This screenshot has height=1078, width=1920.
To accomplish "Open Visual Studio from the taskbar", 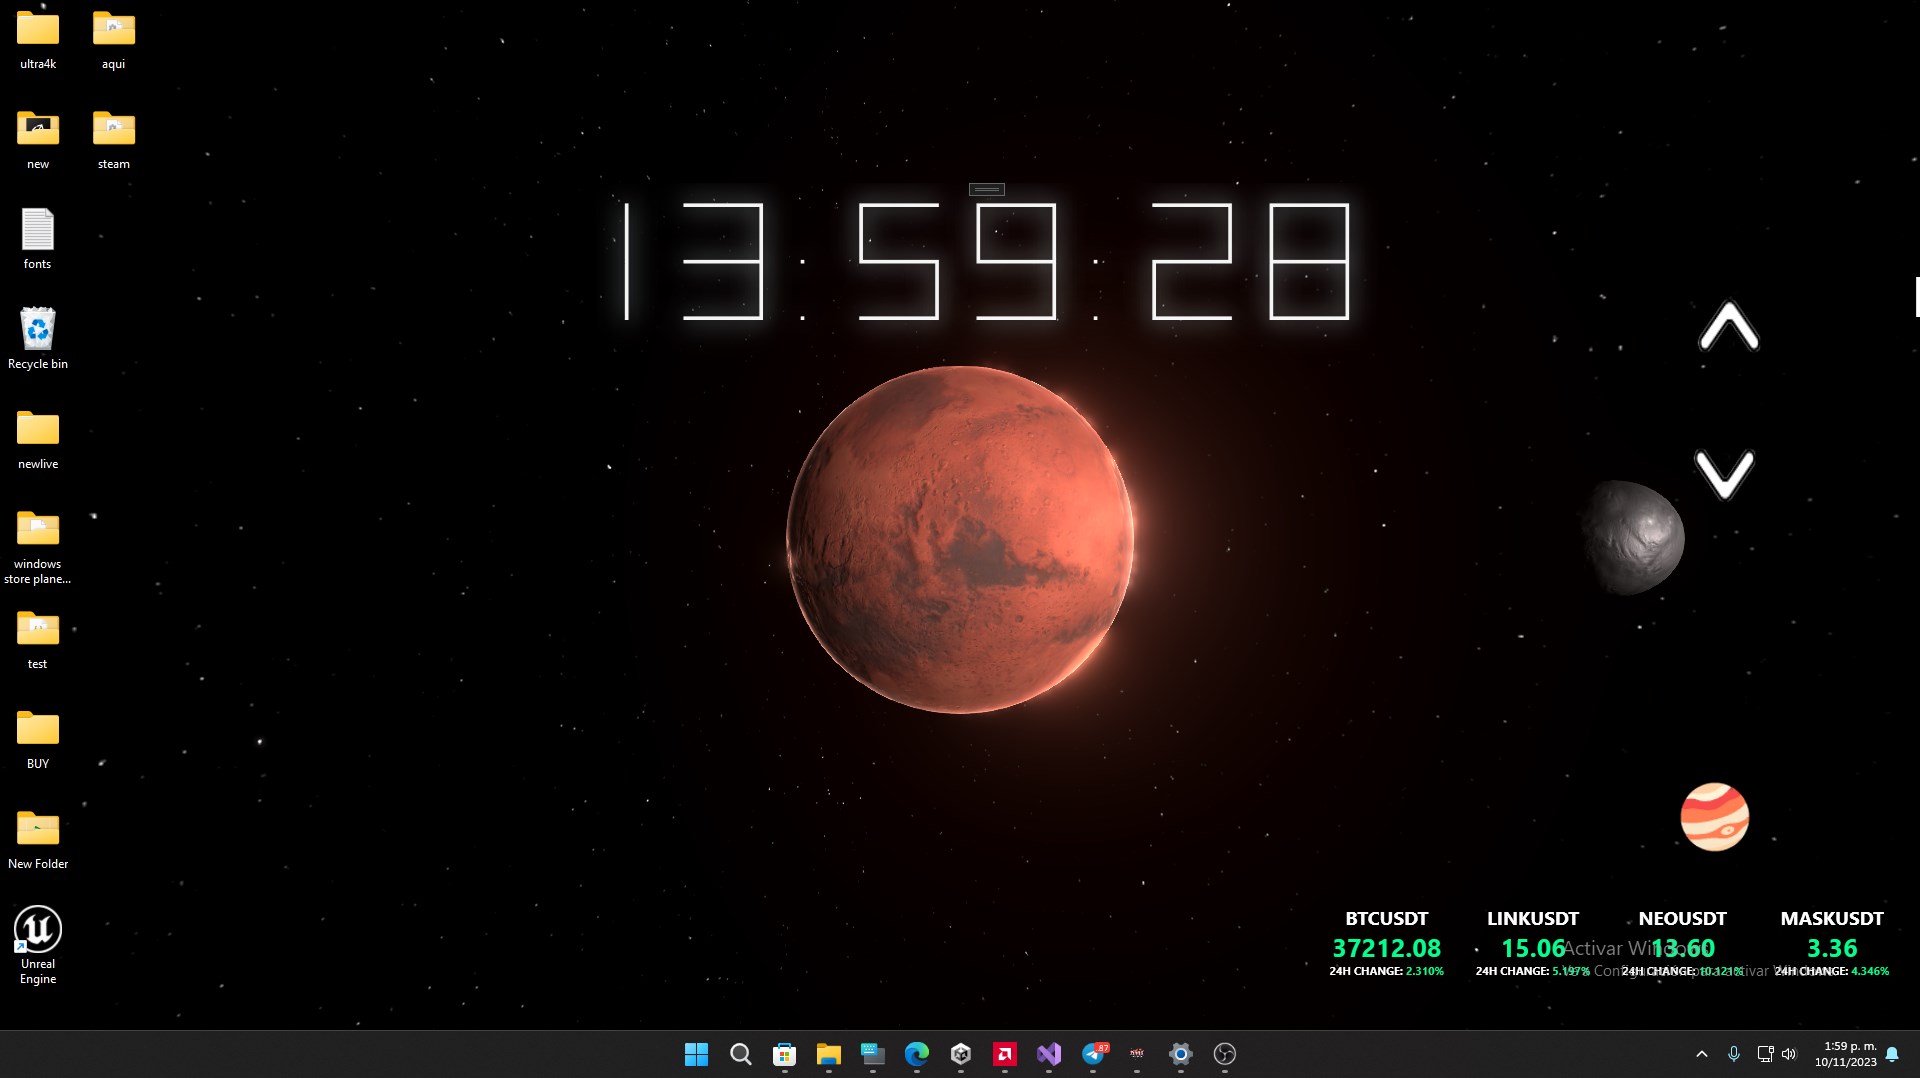I will point(1049,1054).
